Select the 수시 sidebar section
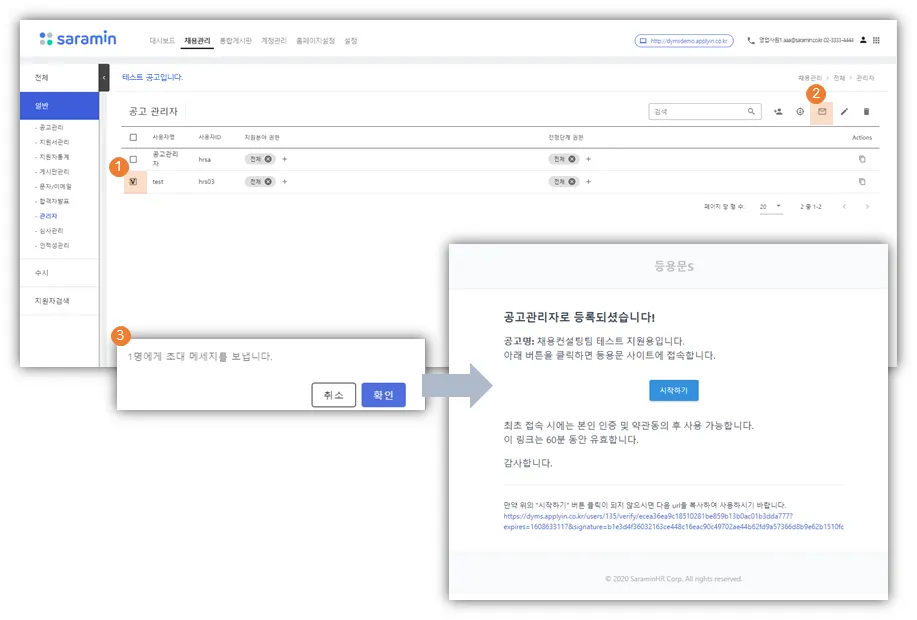The height and width of the screenshot is (620, 917). (x=59, y=273)
